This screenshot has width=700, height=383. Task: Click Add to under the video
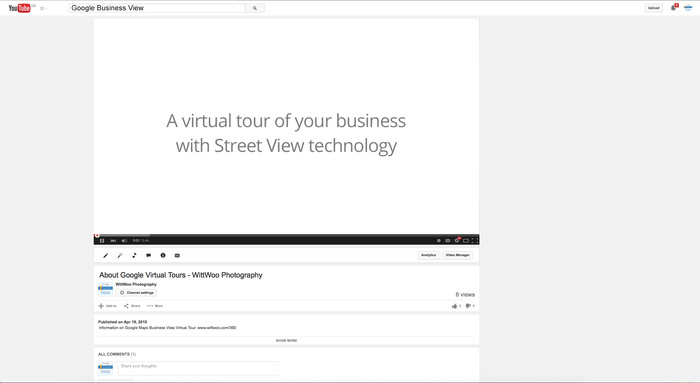click(x=108, y=306)
